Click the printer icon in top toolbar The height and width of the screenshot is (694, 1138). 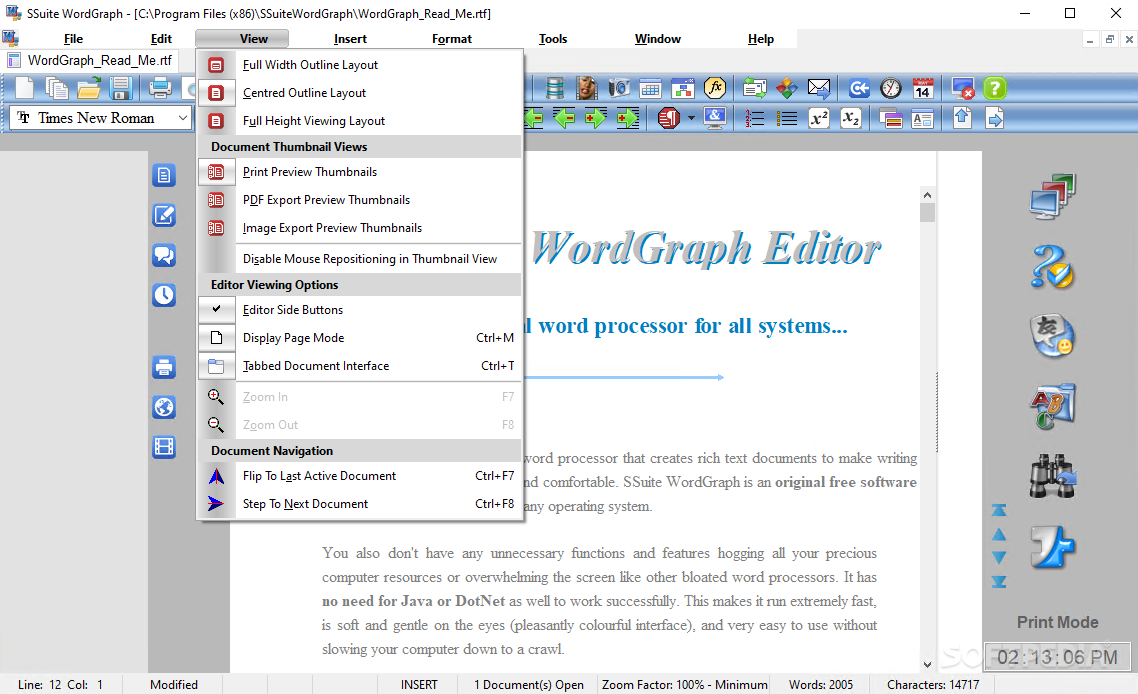tap(160, 89)
